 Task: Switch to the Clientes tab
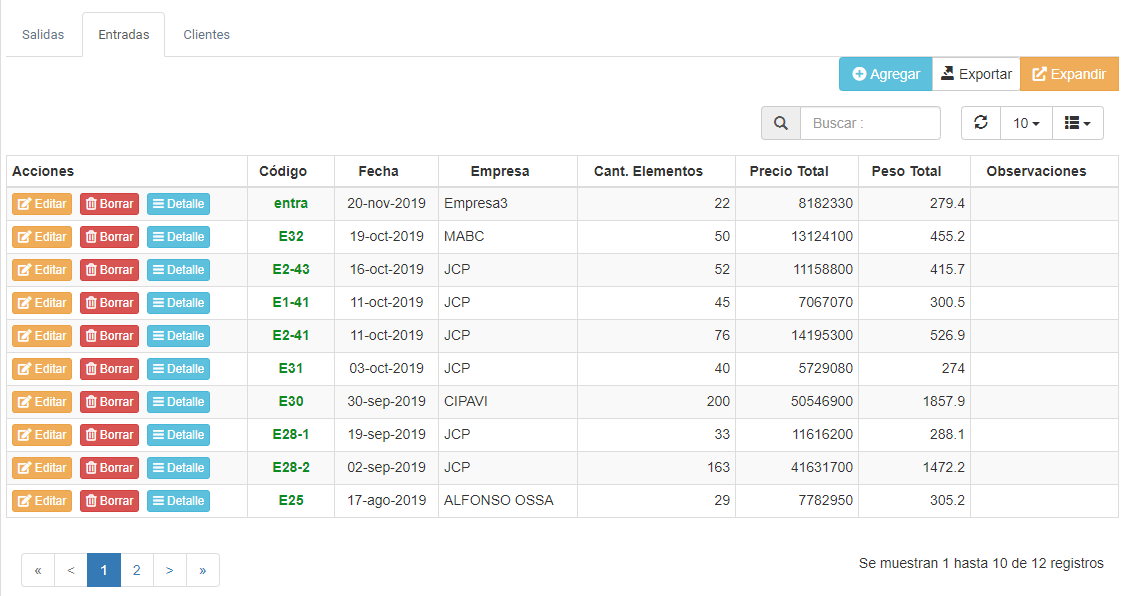click(x=206, y=35)
